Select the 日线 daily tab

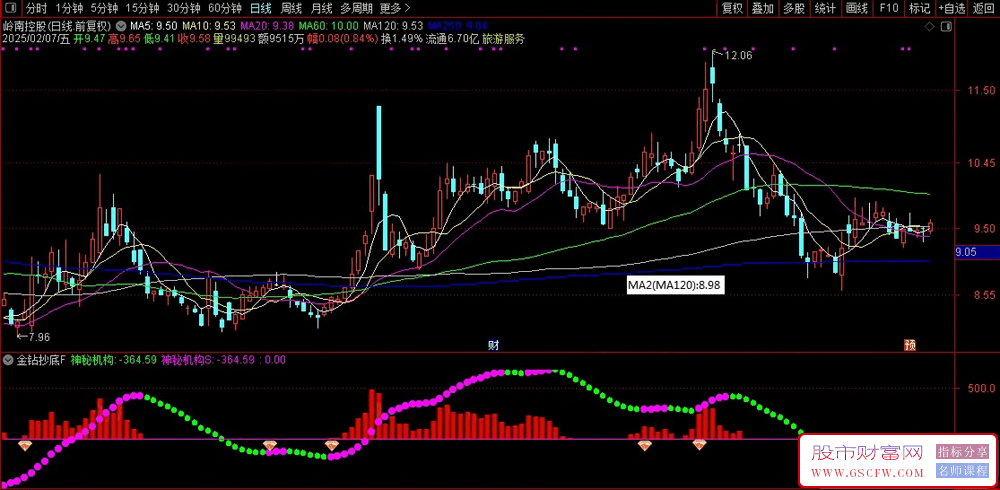(261, 8)
